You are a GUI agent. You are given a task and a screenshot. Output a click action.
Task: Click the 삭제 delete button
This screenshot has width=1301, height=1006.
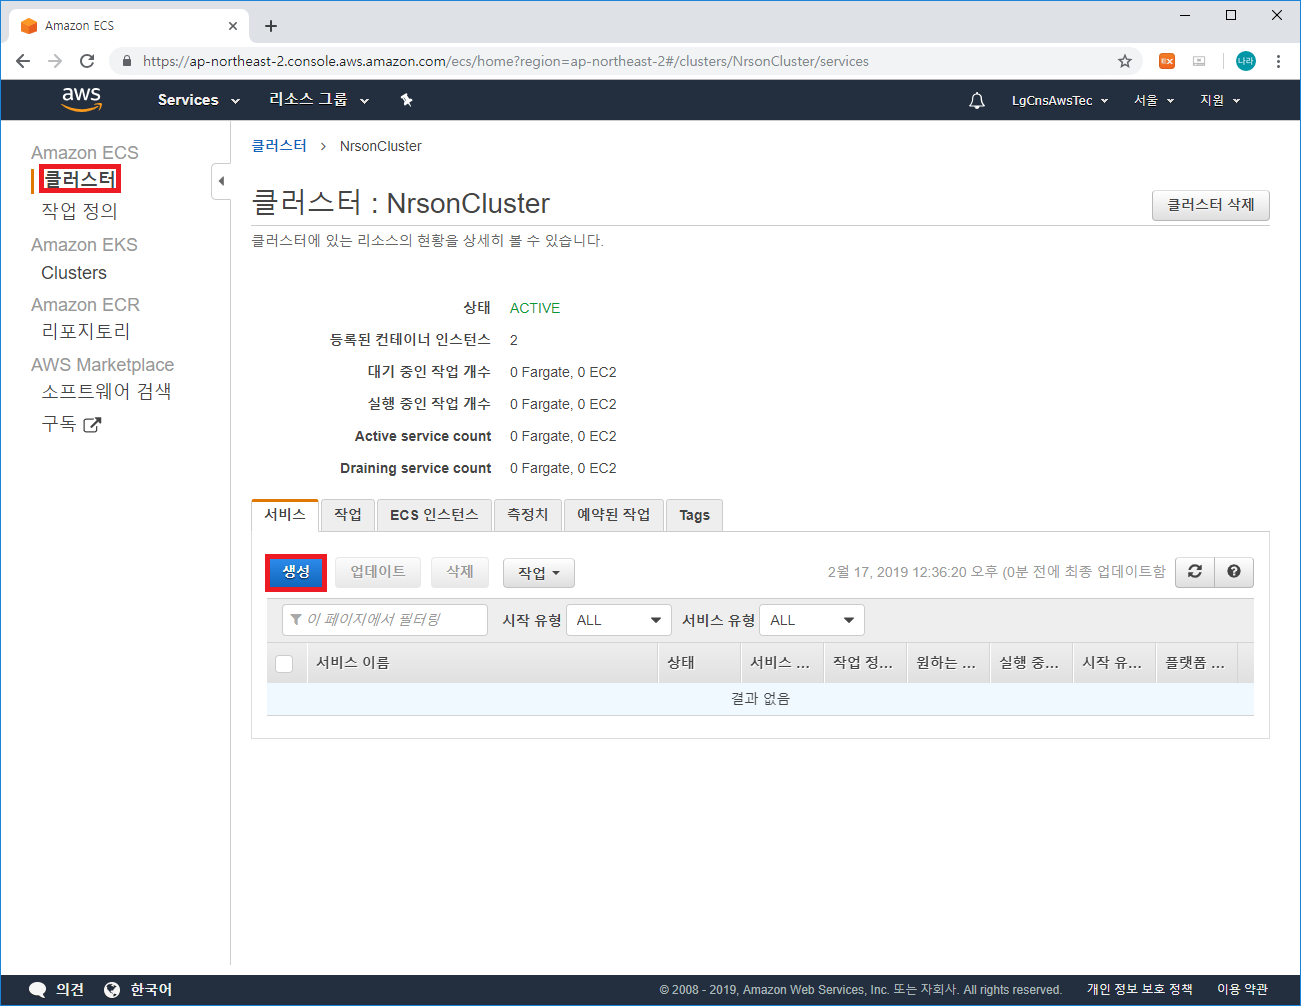460,572
